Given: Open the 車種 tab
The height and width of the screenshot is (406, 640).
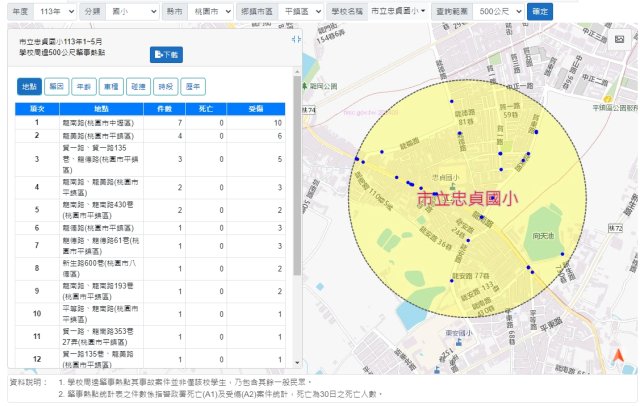Looking at the screenshot, I should pyautogui.click(x=112, y=87).
